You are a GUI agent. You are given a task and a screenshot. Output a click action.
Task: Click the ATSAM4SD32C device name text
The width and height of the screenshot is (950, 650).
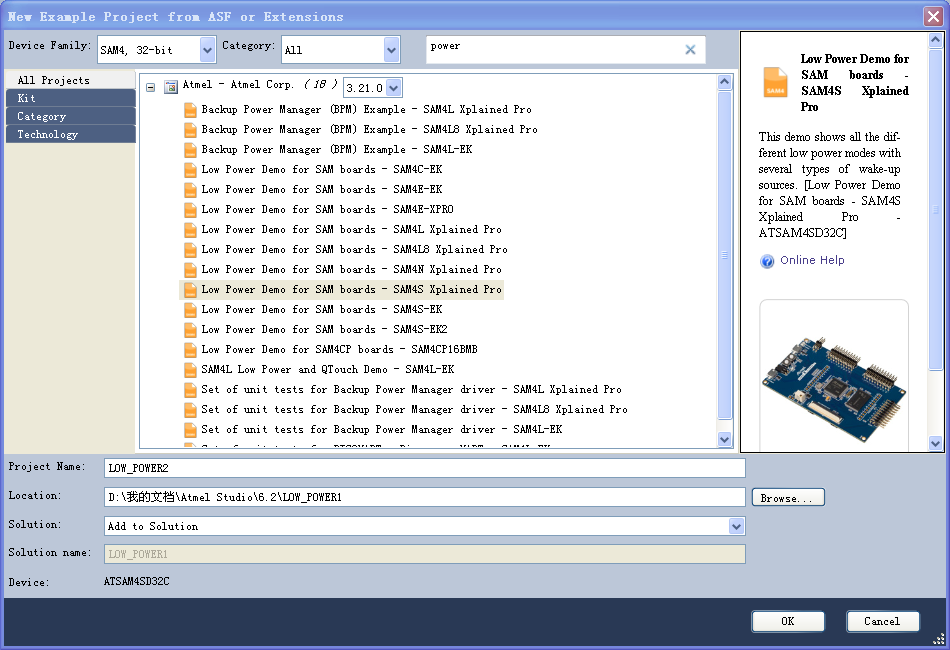click(x=136, y=582)
